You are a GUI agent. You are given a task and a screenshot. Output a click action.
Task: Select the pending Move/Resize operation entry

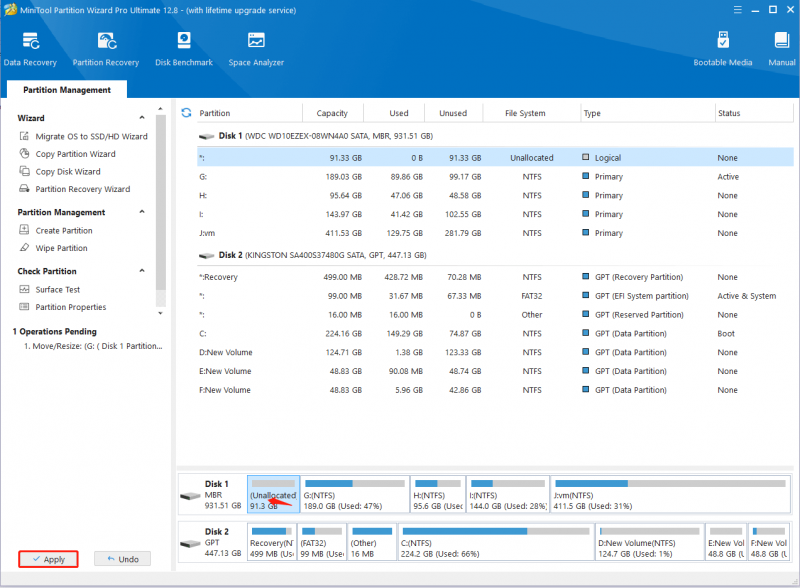93,346
